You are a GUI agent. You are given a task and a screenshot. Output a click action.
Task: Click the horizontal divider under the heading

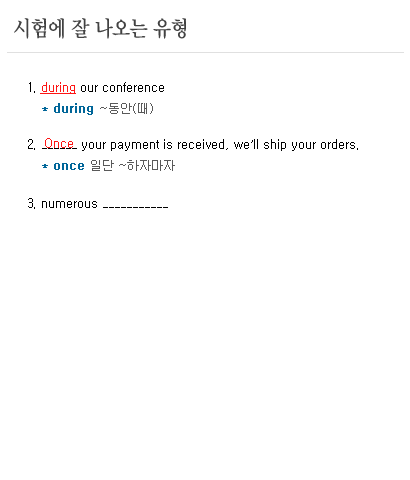[x=205, y=52]
